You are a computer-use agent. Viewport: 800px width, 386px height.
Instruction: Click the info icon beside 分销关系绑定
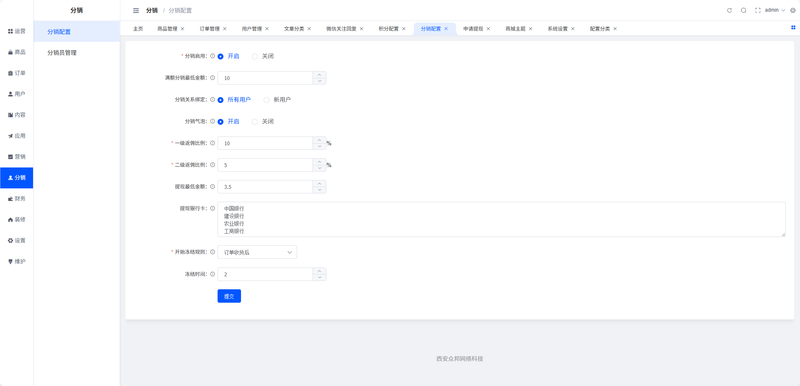coord(213,99)
